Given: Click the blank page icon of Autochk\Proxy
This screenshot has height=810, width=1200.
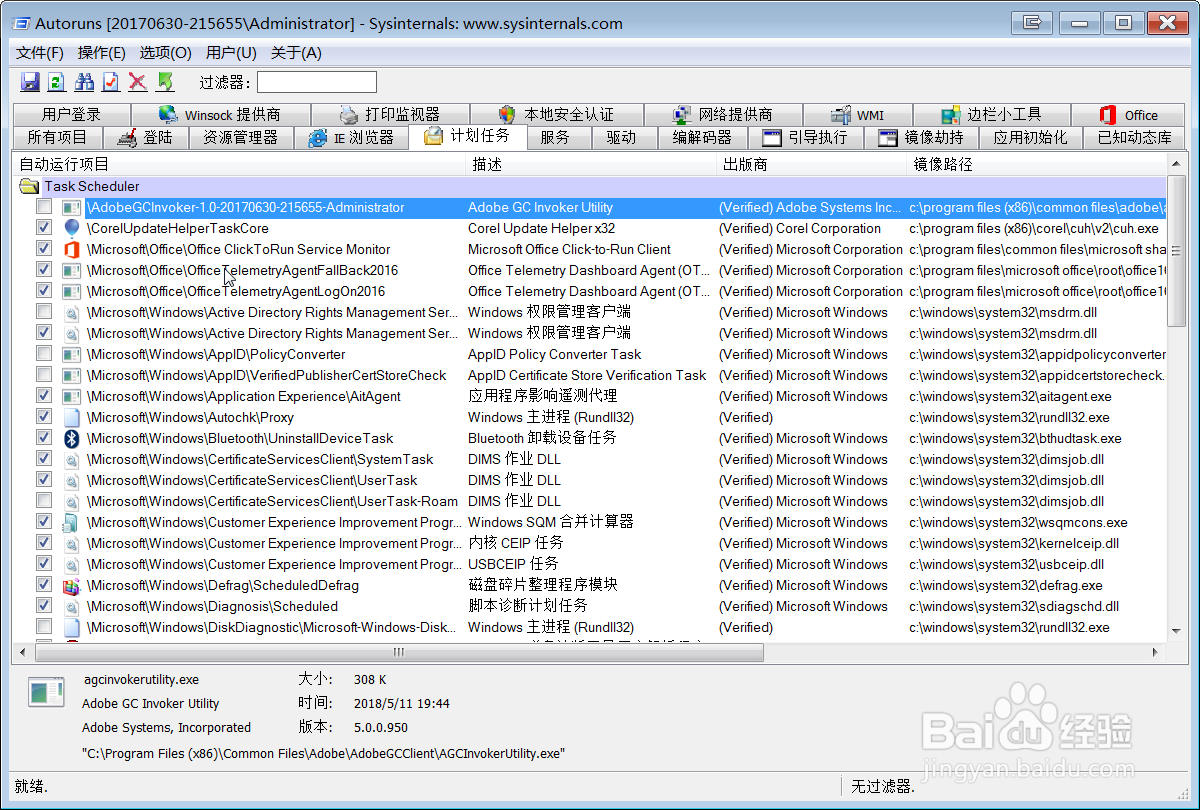Looking at the screenshot, I should pos(72,417).
